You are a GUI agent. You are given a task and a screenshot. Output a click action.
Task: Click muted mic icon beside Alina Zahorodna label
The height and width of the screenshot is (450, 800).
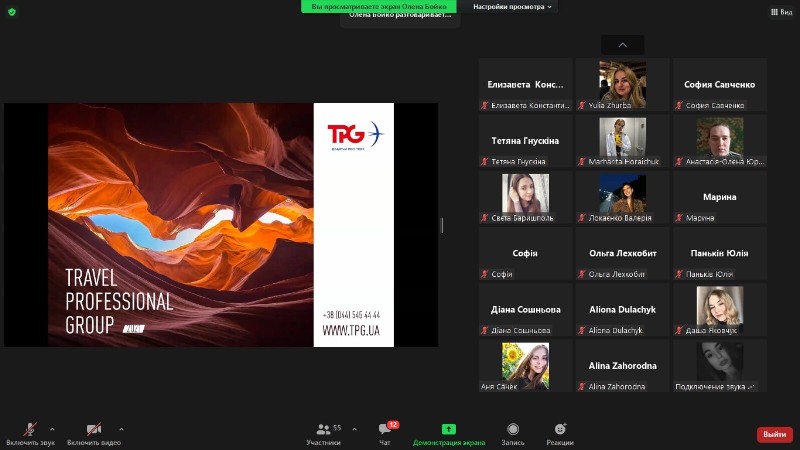pos(582,386)
